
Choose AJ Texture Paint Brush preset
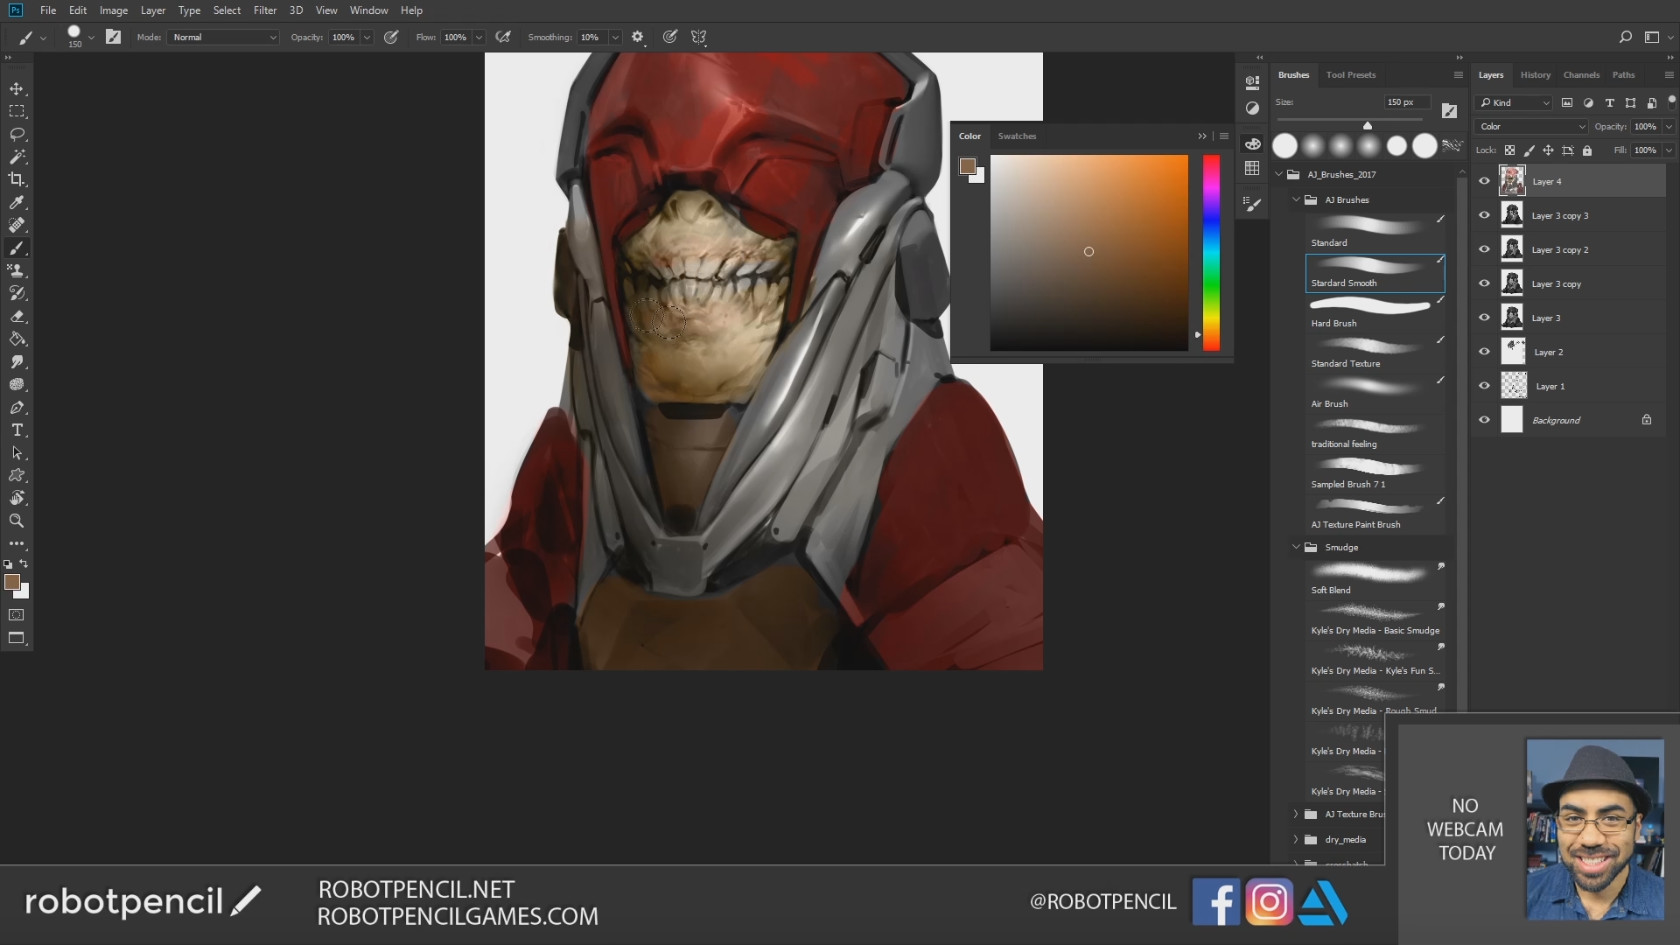(x=1376, y=513)
